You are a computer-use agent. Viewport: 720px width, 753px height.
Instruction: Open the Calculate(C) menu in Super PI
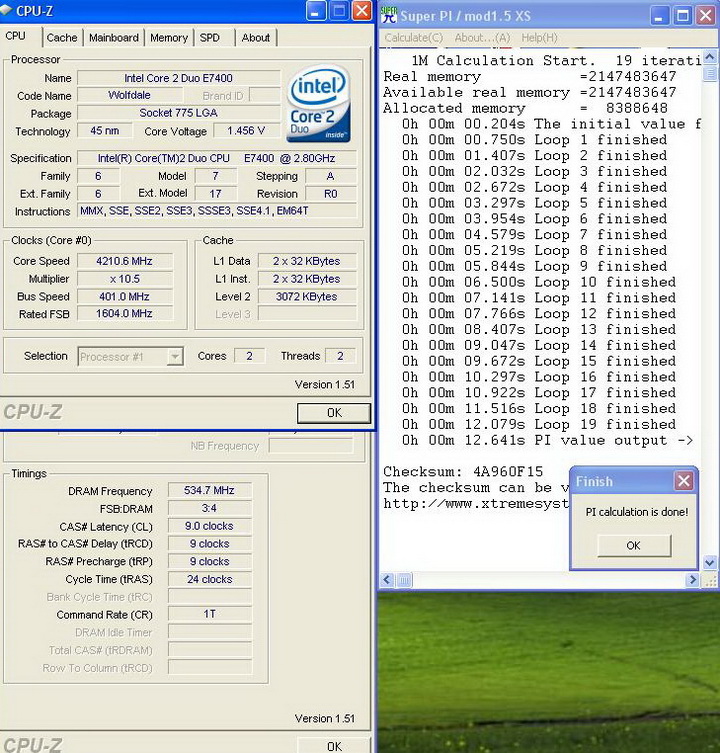pos(414,38)
